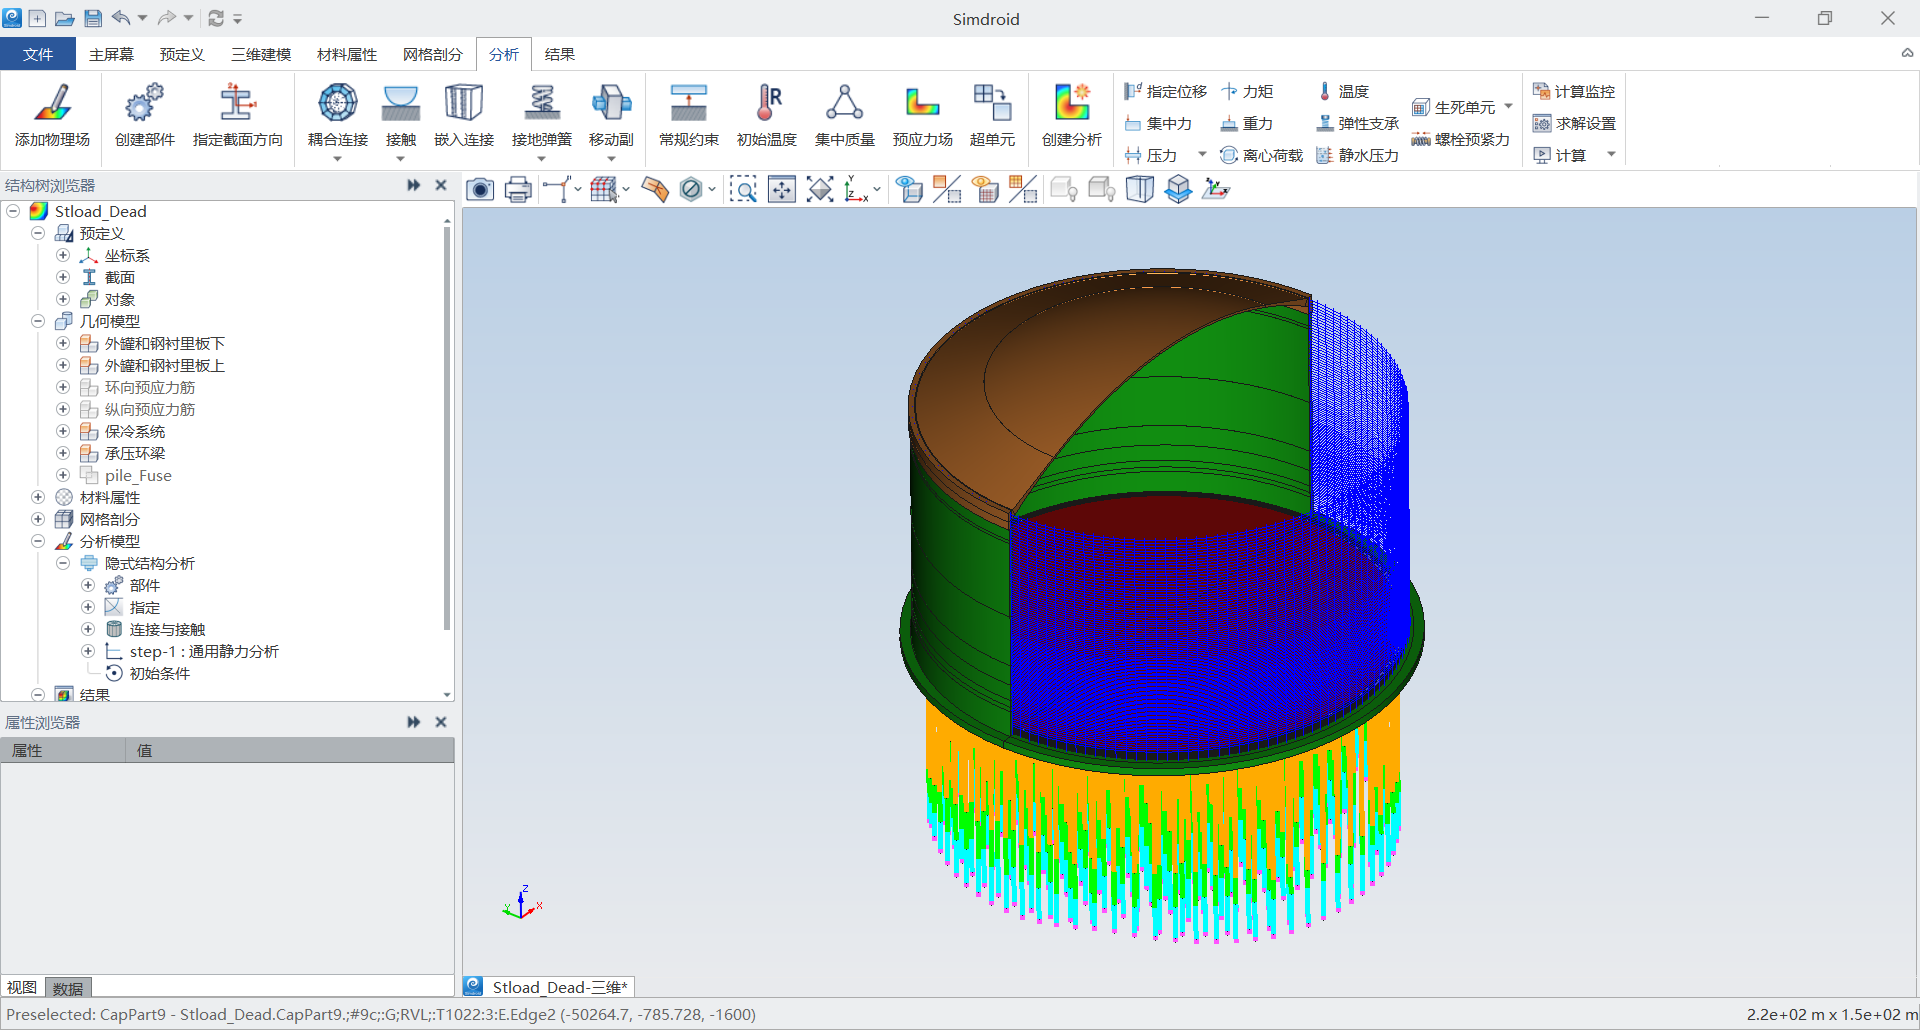Apply 指定位移 specified displacement load
The height and width of the screenshot is (1030, 1920).
[1165, 91]
